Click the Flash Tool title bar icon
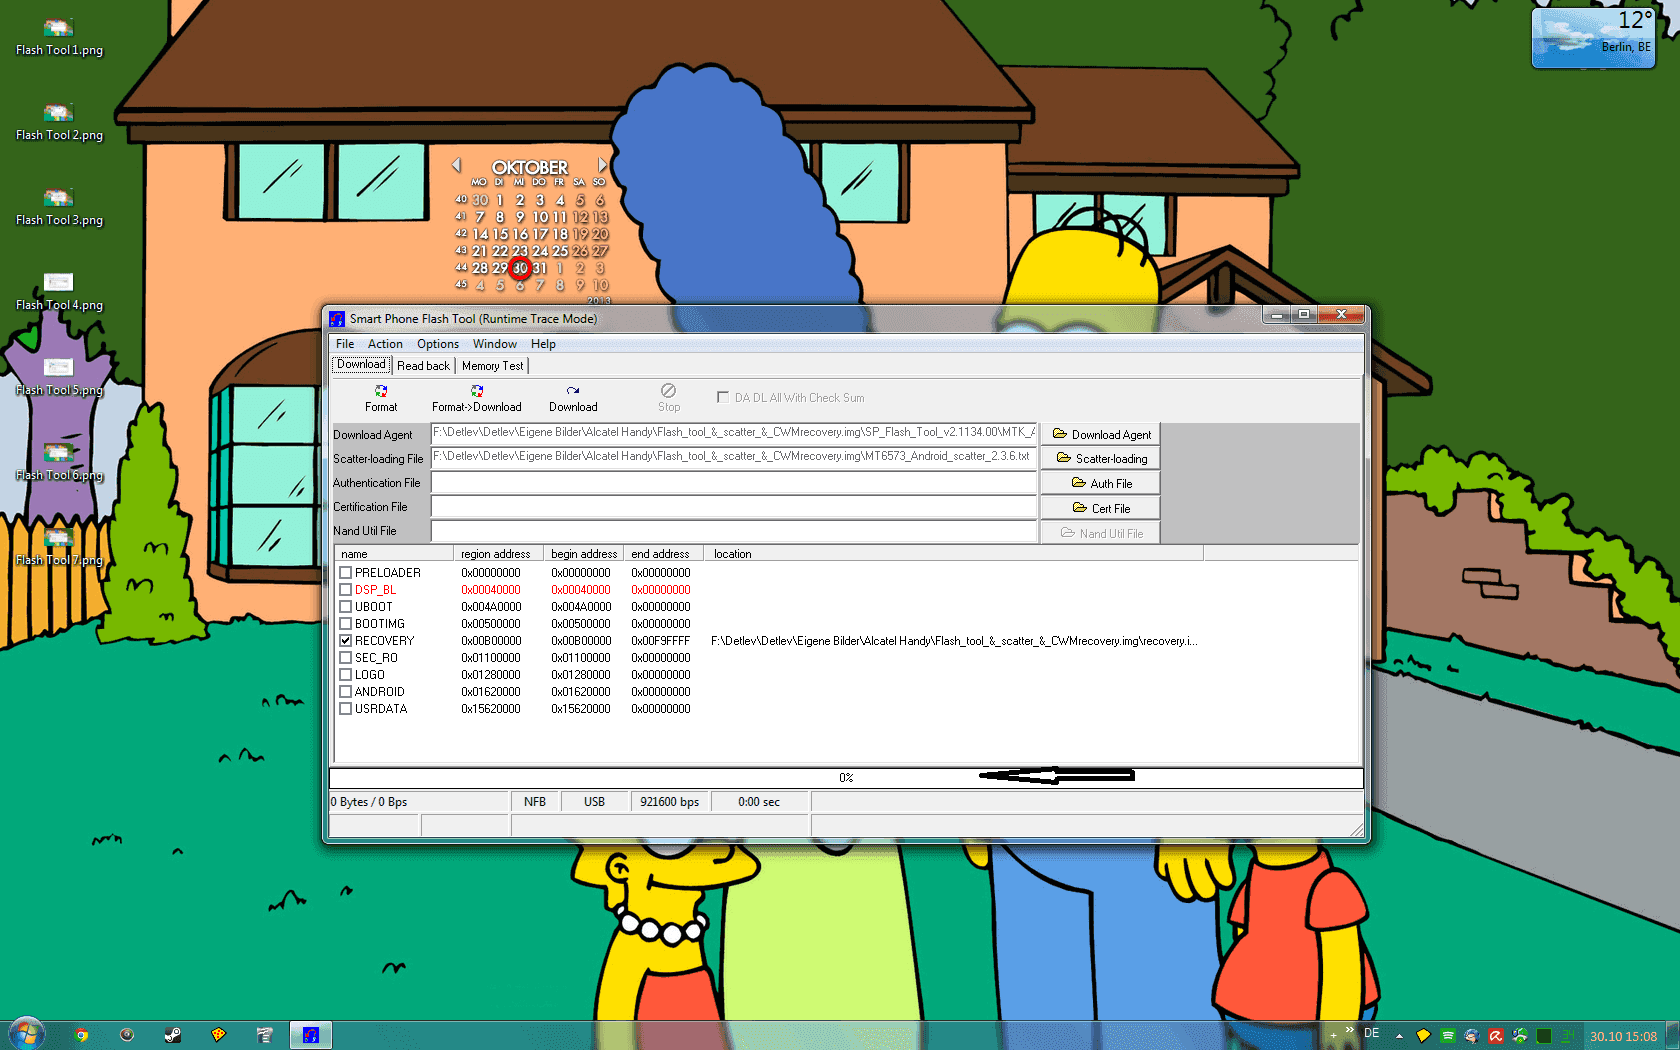1680x1050 pixels. [x=337, y=319]
